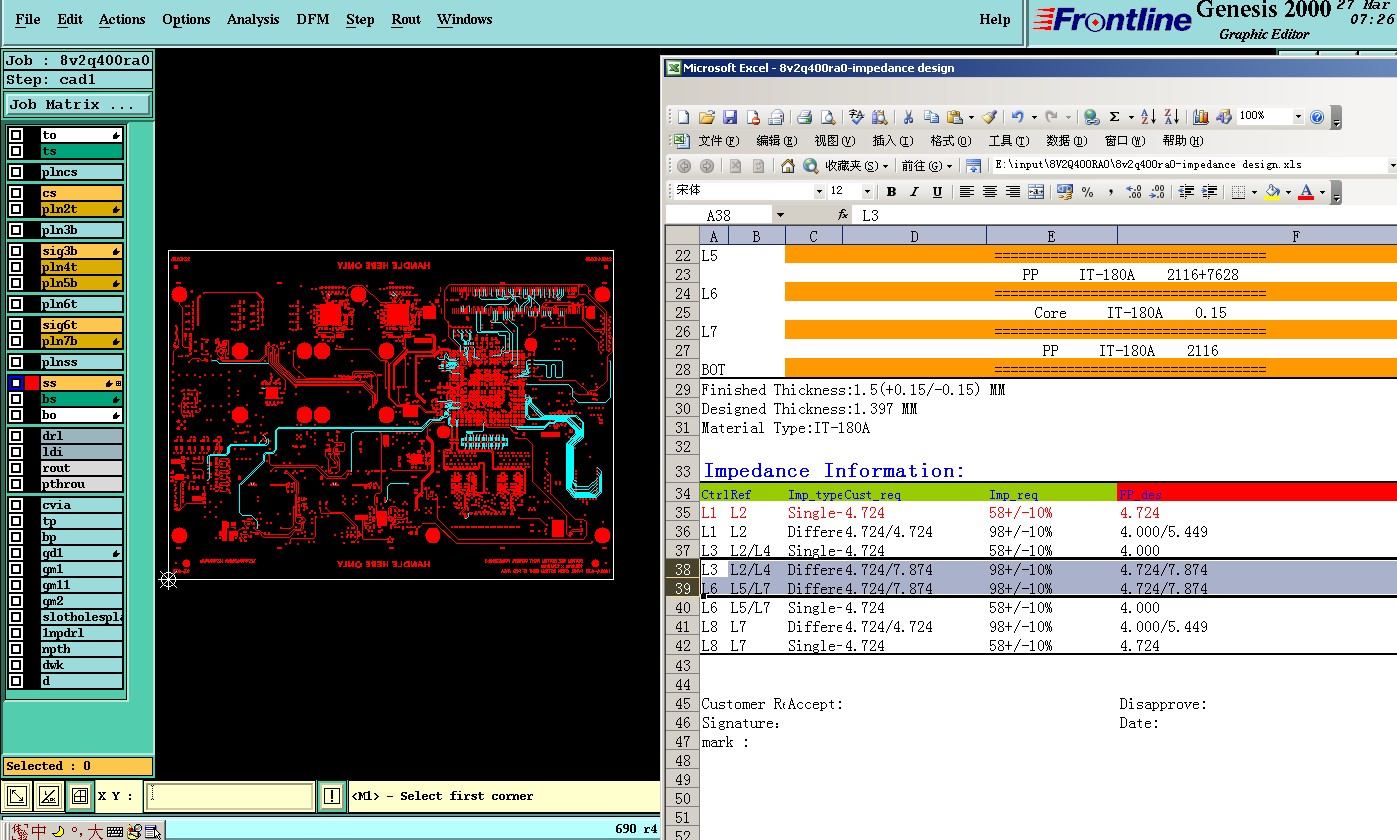Click the font color red A swatch
Screen dimensions: 1397x840
click(1305, 192)
